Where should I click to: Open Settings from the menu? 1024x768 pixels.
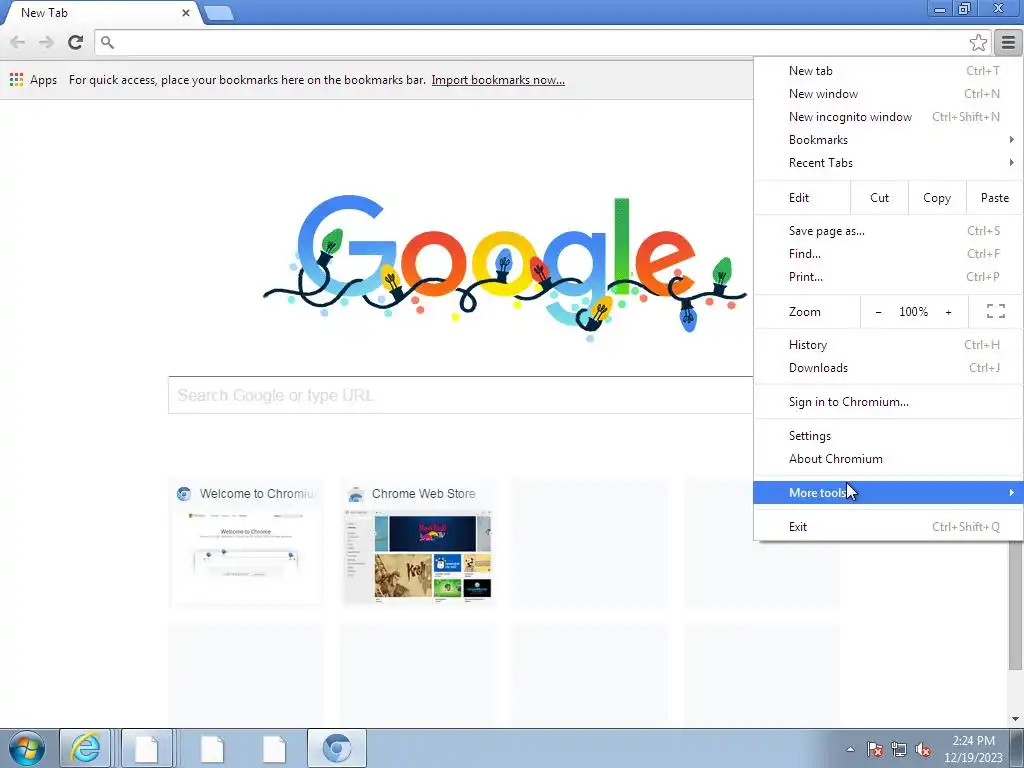click(x=888, y=436)
